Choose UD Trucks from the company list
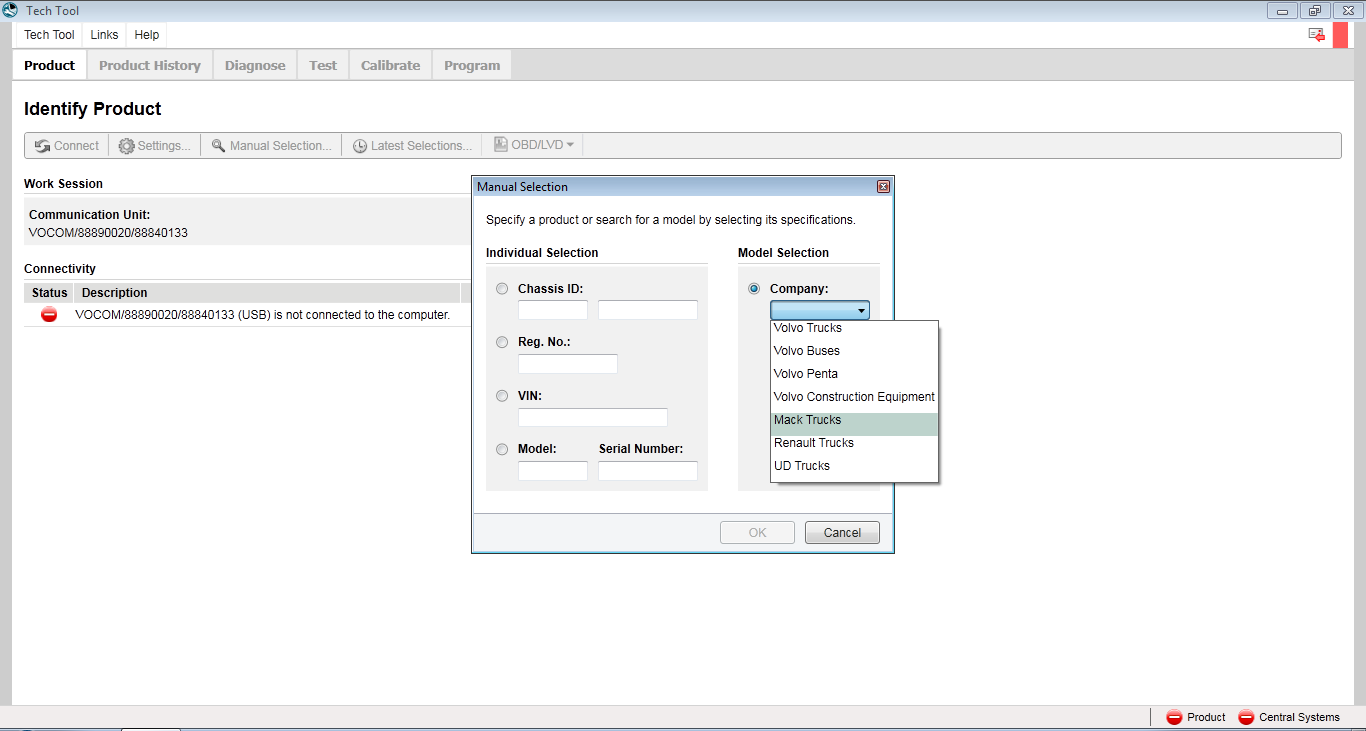 tap(855, 466)
